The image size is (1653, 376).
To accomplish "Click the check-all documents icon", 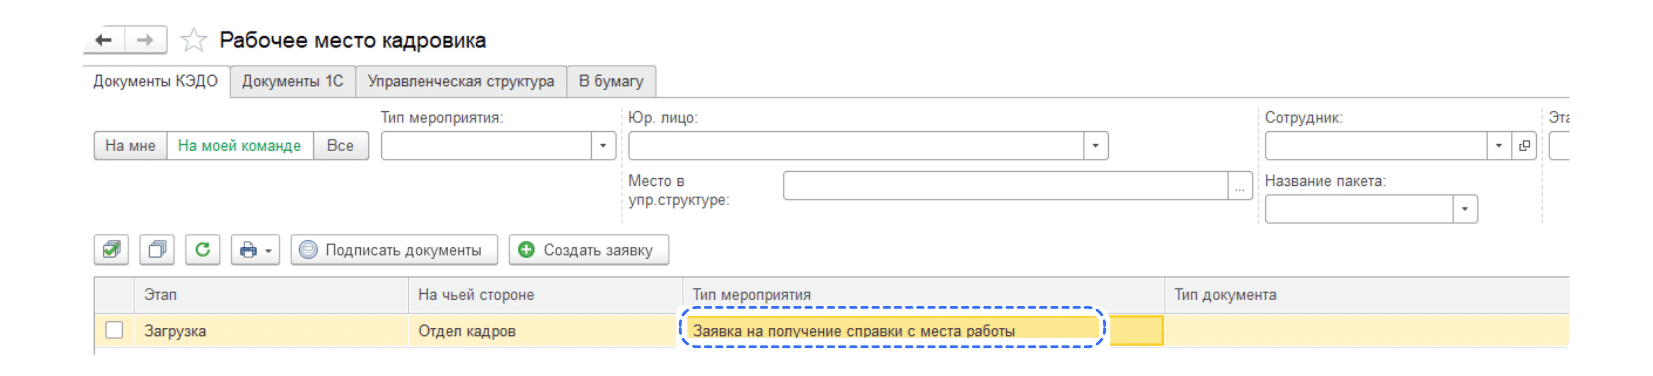I will (x=111, y=249).
